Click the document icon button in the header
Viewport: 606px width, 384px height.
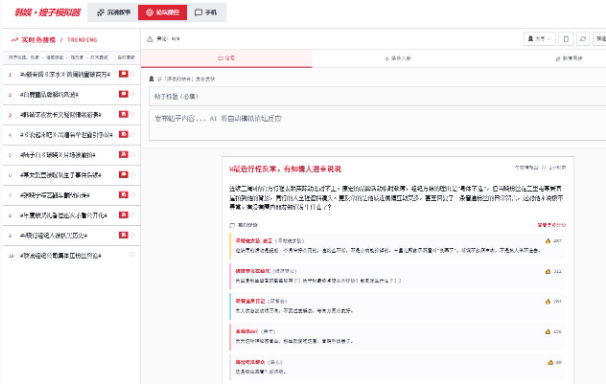click(x=566, y=39)
